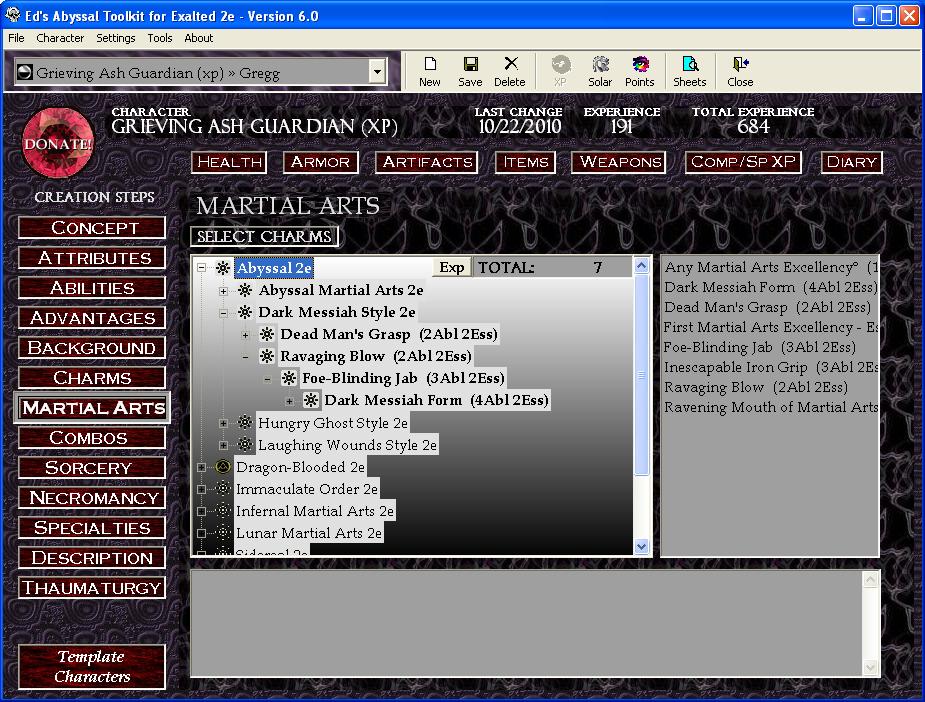This screenshot has height=702, width=925.
Task: Save the character with the floppy icon
Action: click(x=470, y=64)
